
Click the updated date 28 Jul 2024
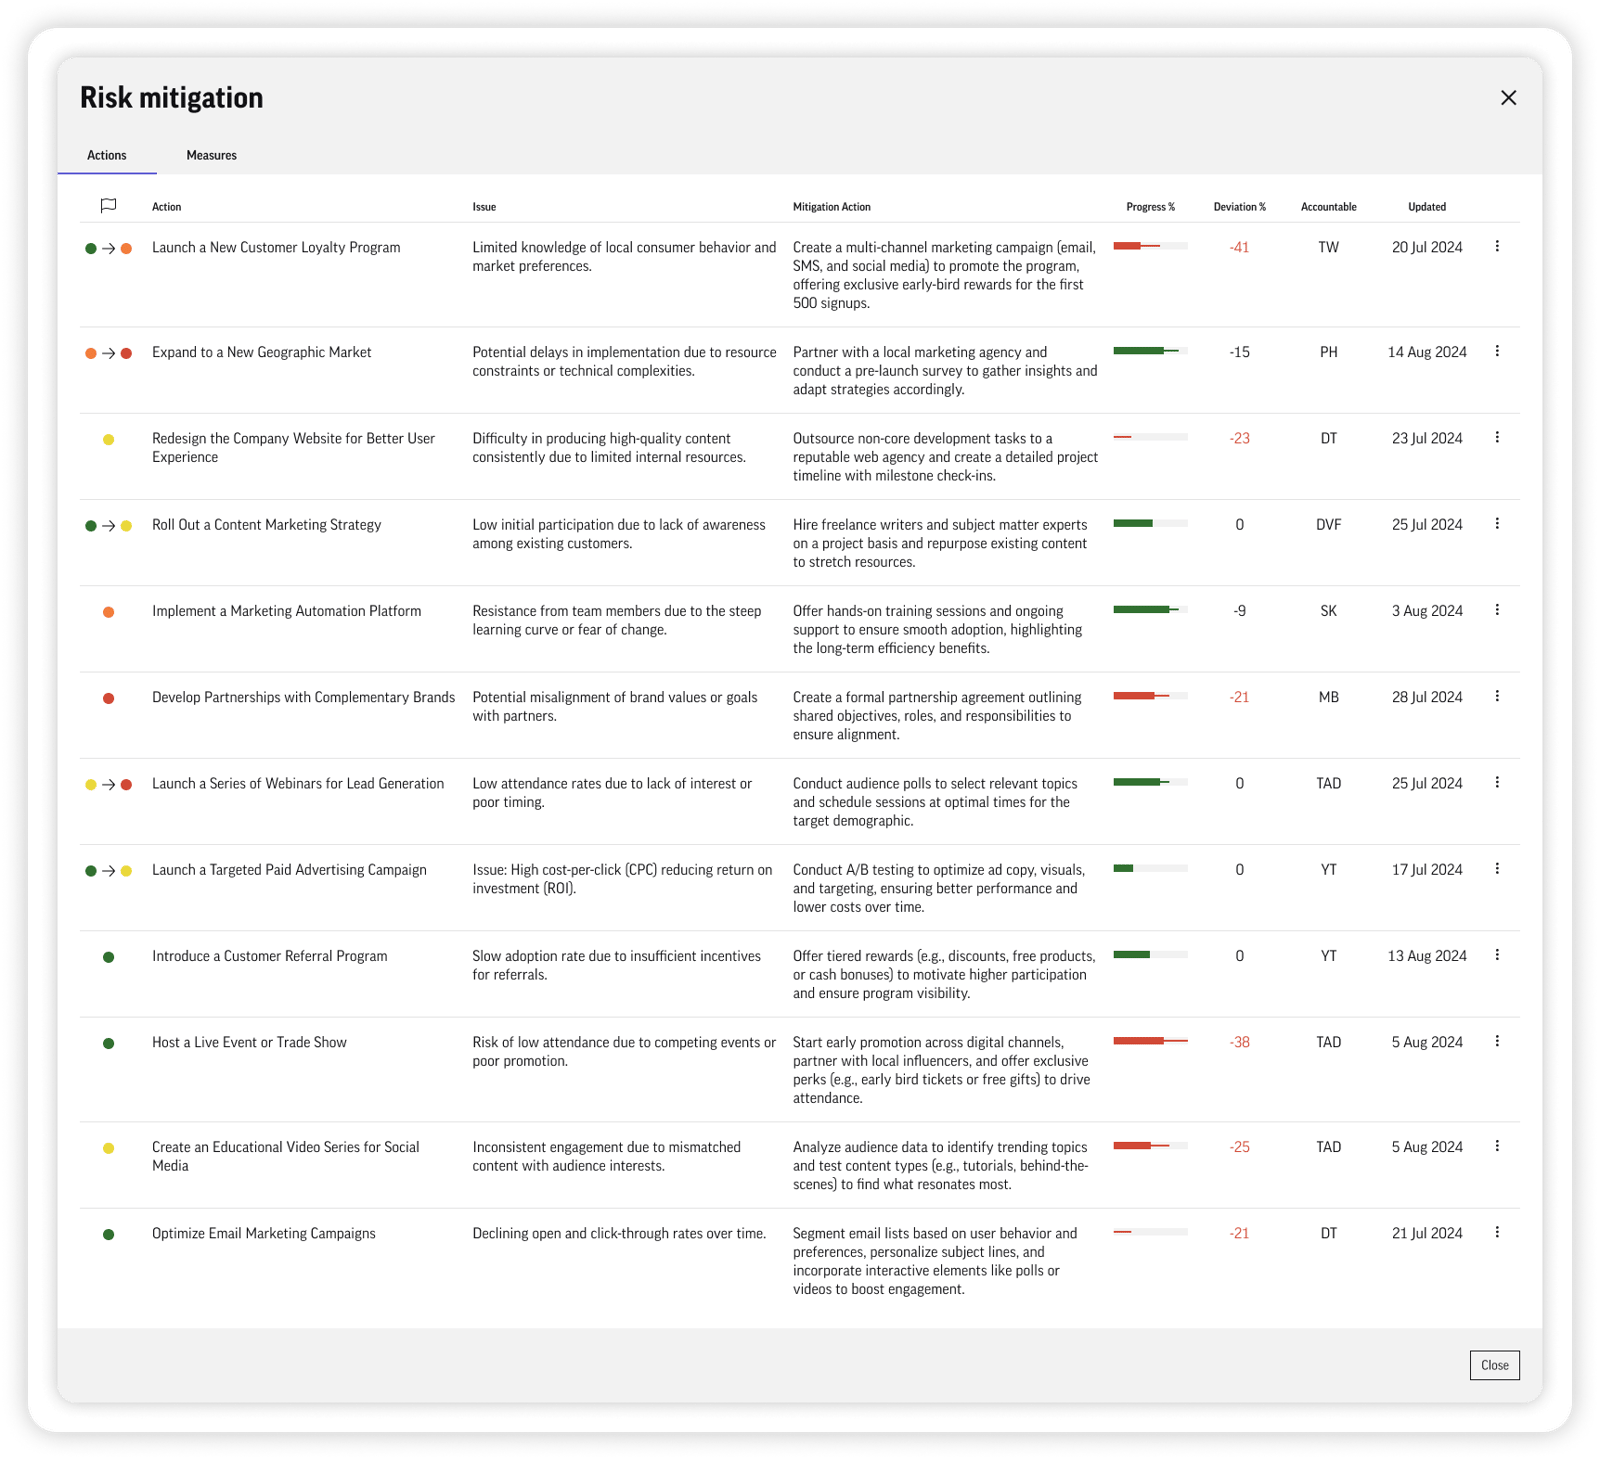tap(1427, 698)
